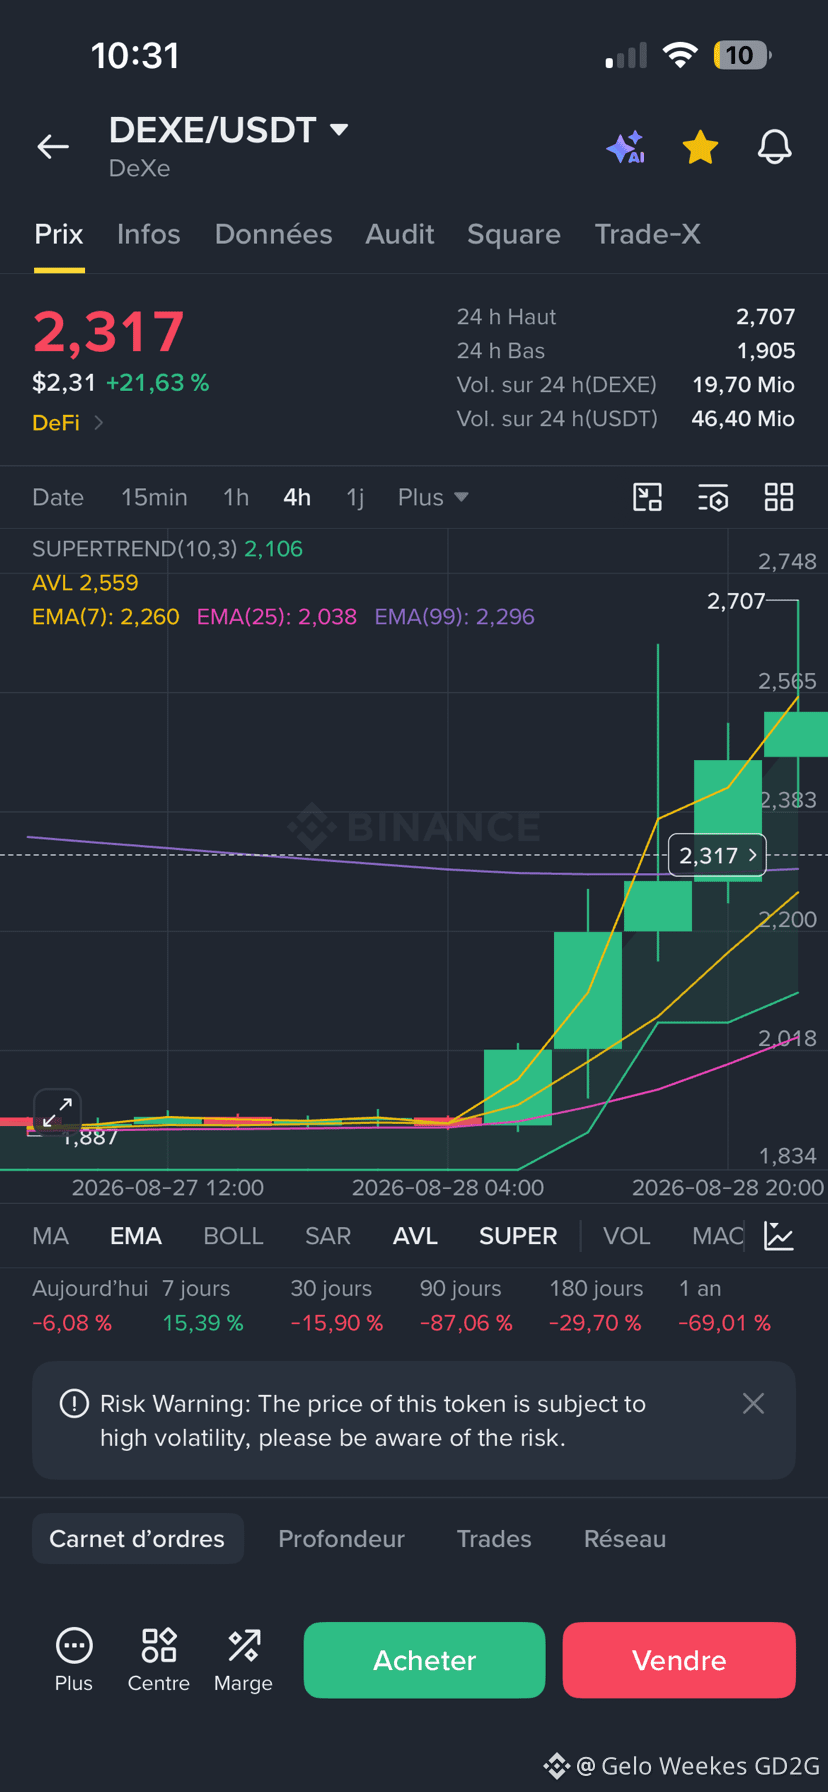
Task: Select the Trades tab
Action: [x=494, y=1539]
